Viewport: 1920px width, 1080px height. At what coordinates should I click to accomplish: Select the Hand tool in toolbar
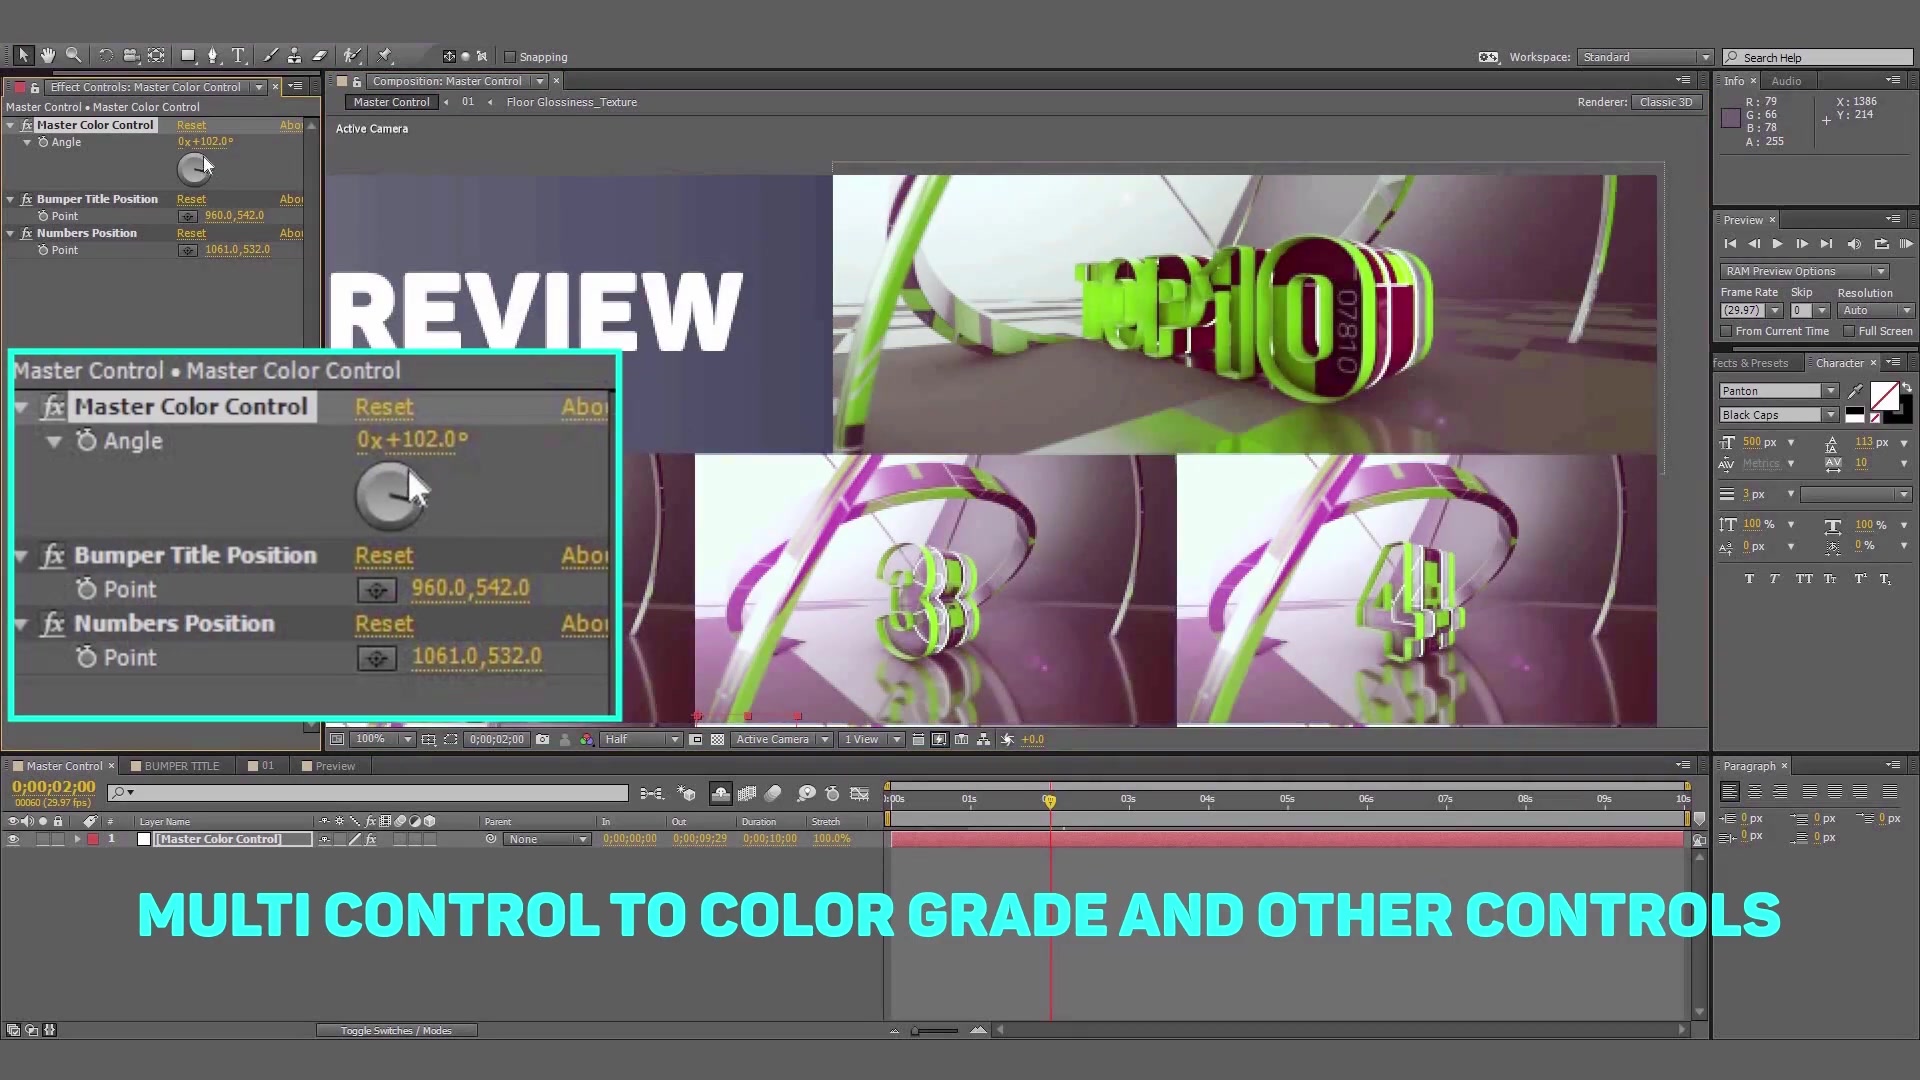(x=45, y=55)
